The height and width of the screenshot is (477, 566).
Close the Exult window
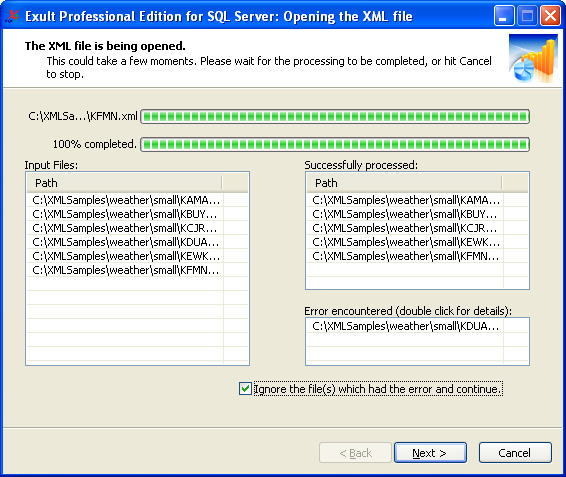pos(550,16)
